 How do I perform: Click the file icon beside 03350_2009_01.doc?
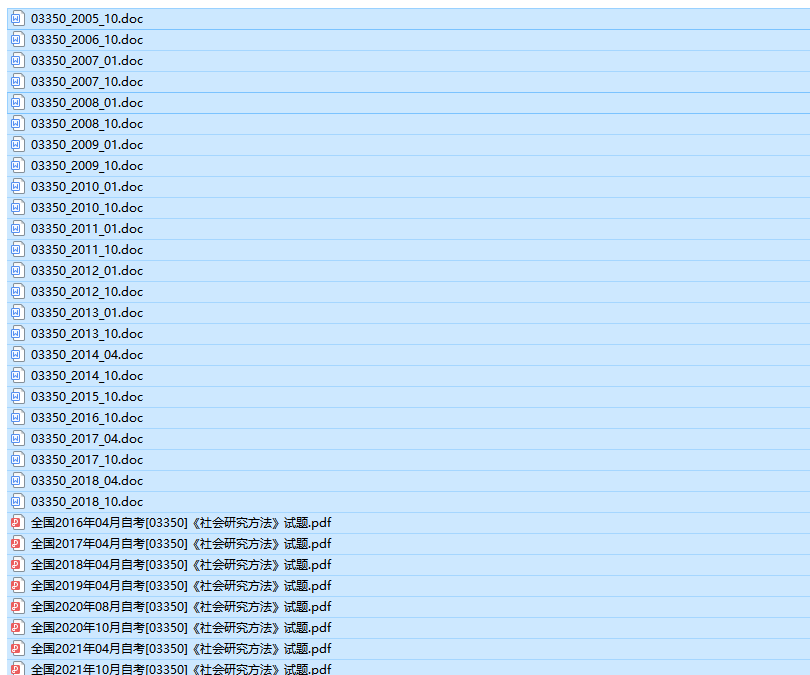click(18, 145)
